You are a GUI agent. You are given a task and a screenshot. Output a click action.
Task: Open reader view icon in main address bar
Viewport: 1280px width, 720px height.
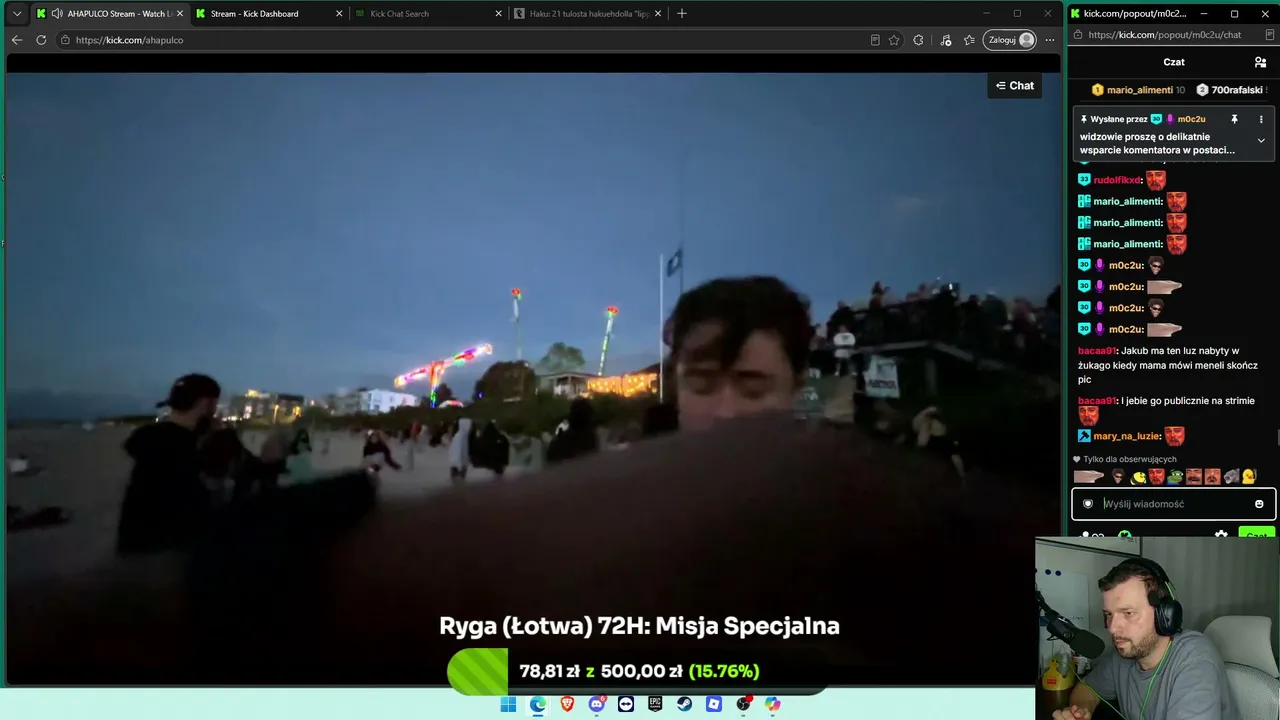click(875, 40)
